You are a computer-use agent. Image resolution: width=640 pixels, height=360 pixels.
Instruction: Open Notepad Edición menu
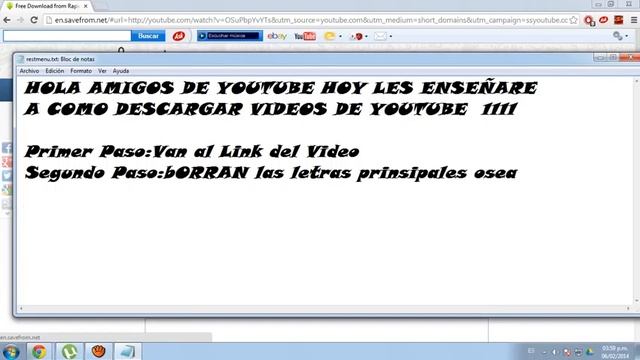pyautogui.click(x=55, y=71)
